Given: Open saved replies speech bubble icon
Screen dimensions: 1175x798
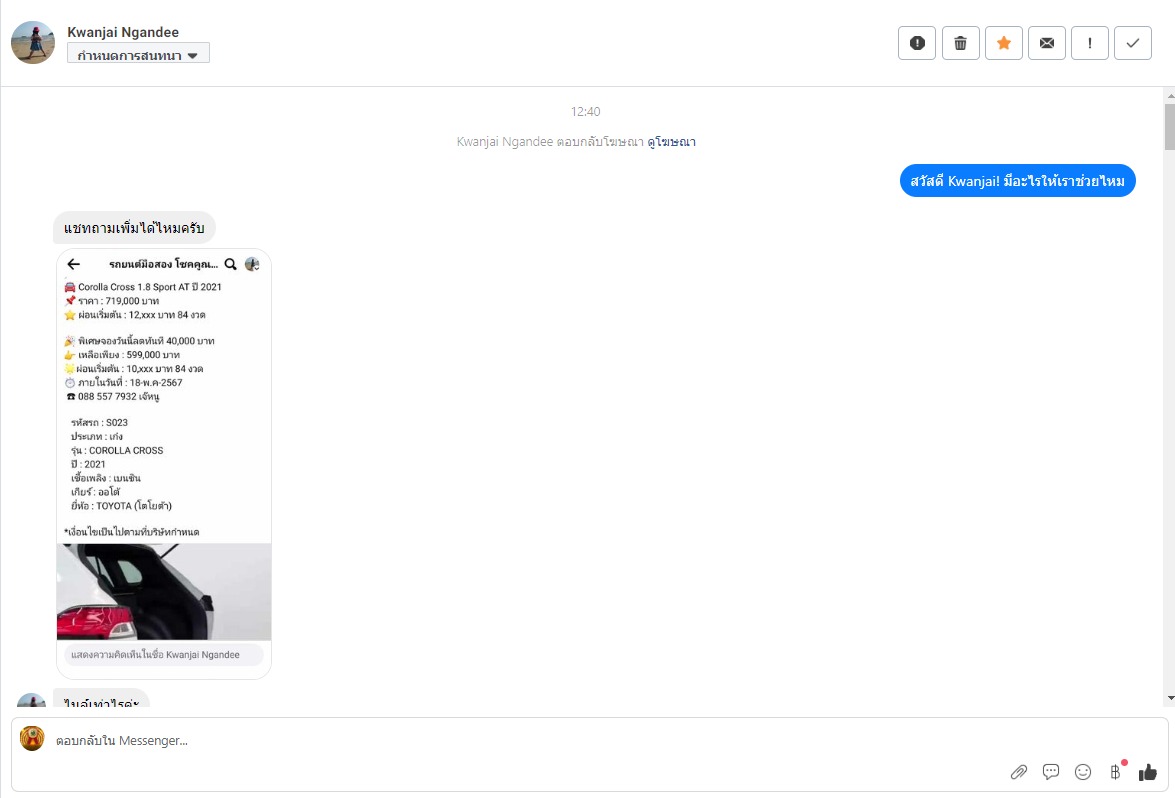Looking at the screenshot, I should pos(1051,772).
